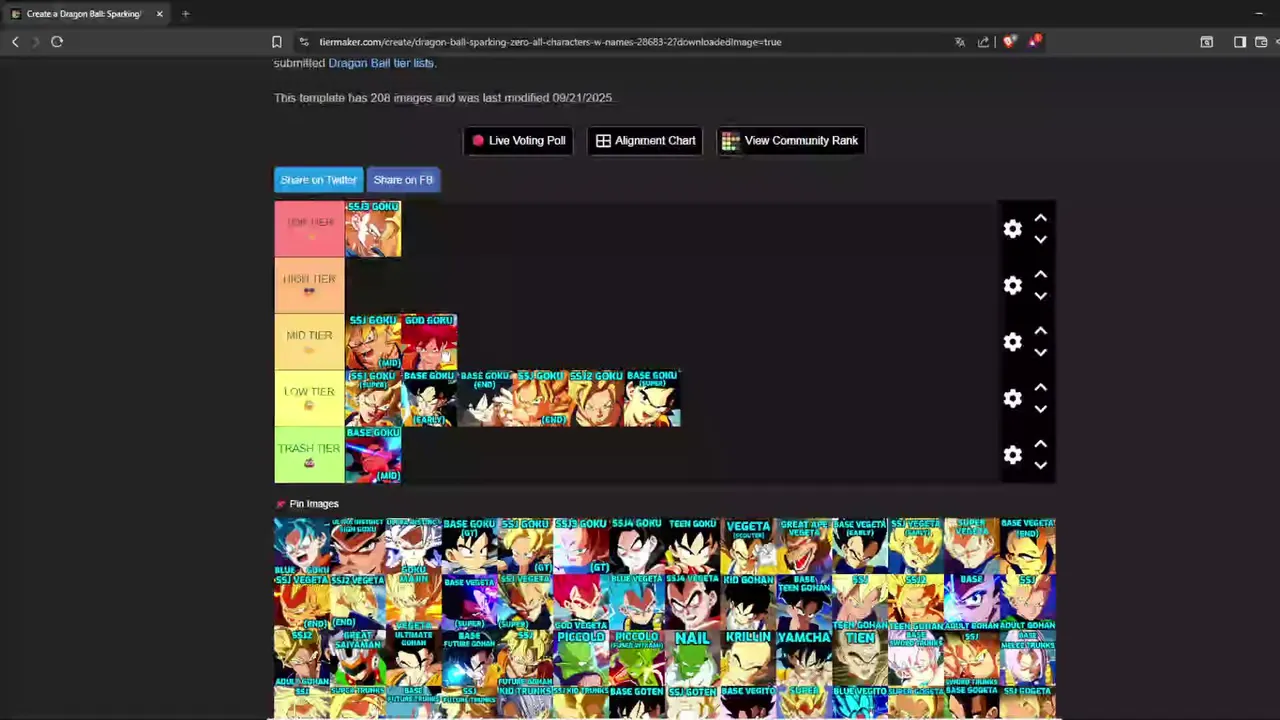Open settings gear for the Mid Tier row
The height and width of the screenshot is (720, 1280).
pyautogui.click(x=1013, y=342)
